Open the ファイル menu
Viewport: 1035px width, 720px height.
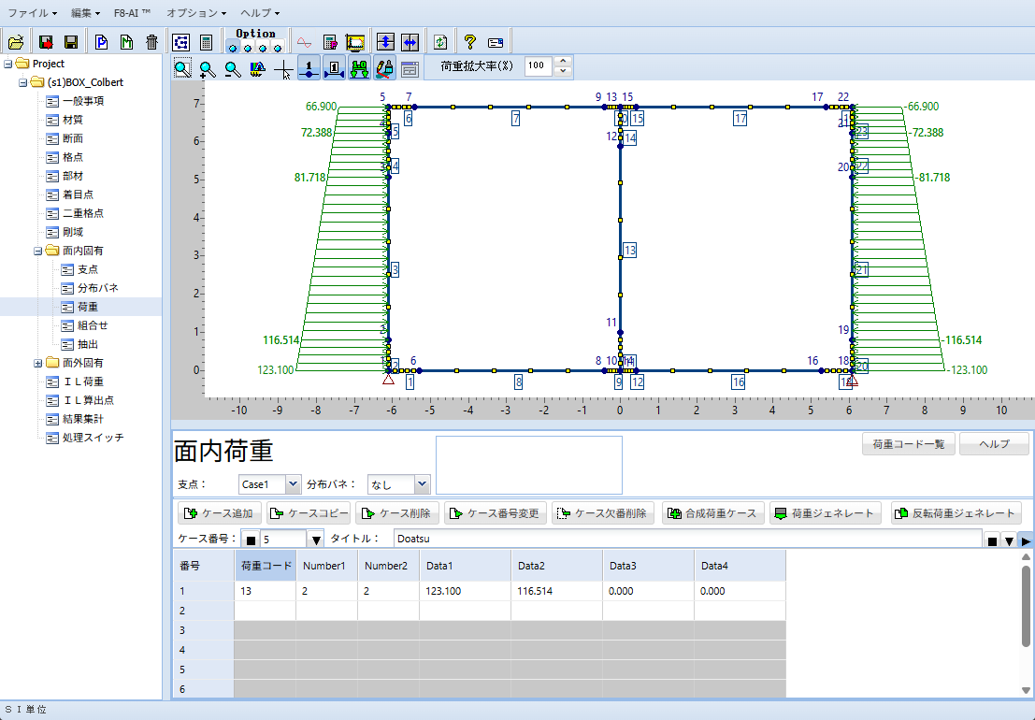coord(32,13)
